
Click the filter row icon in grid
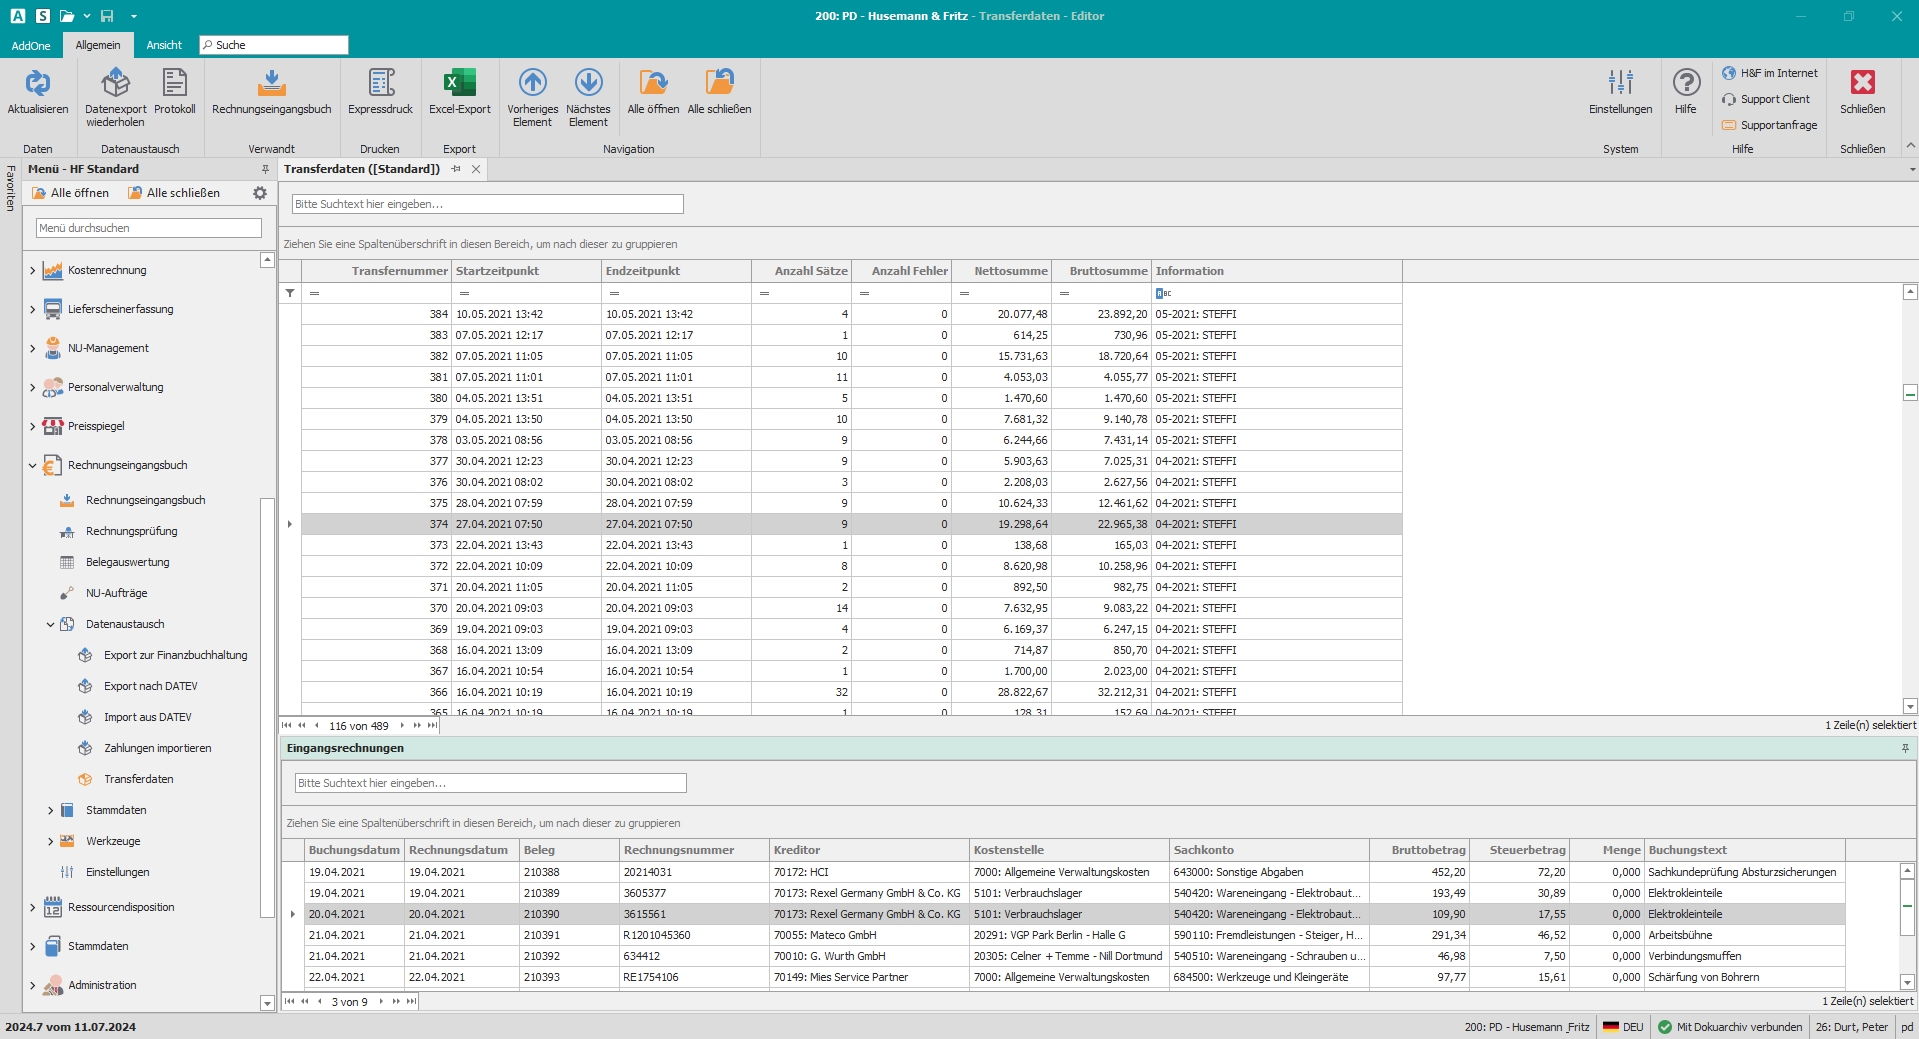click(x=290, y=293)
